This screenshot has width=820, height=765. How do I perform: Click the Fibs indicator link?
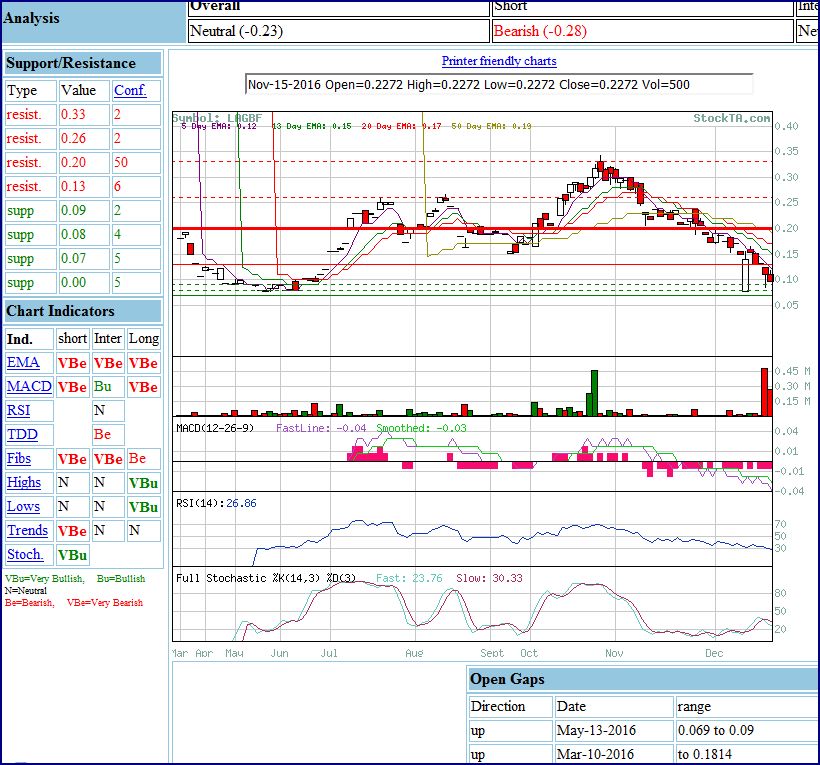[19, 459]
